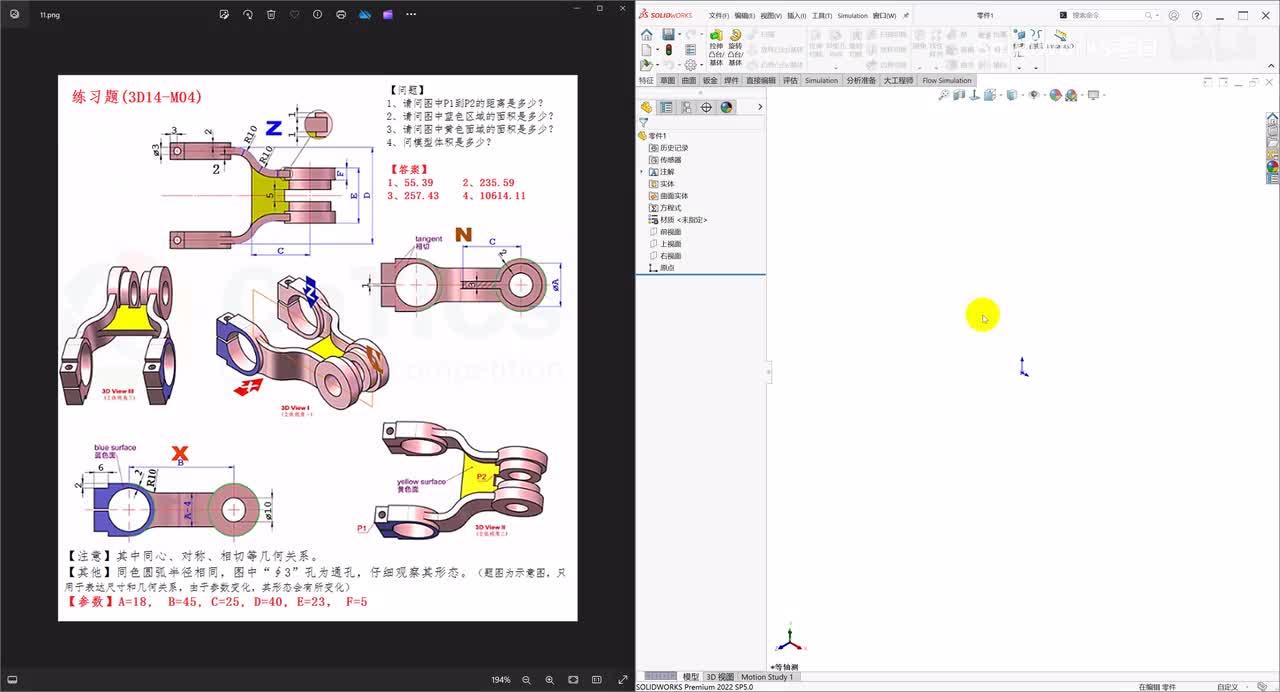Open the Options gear dropdown arrow

tap(702, 65)
